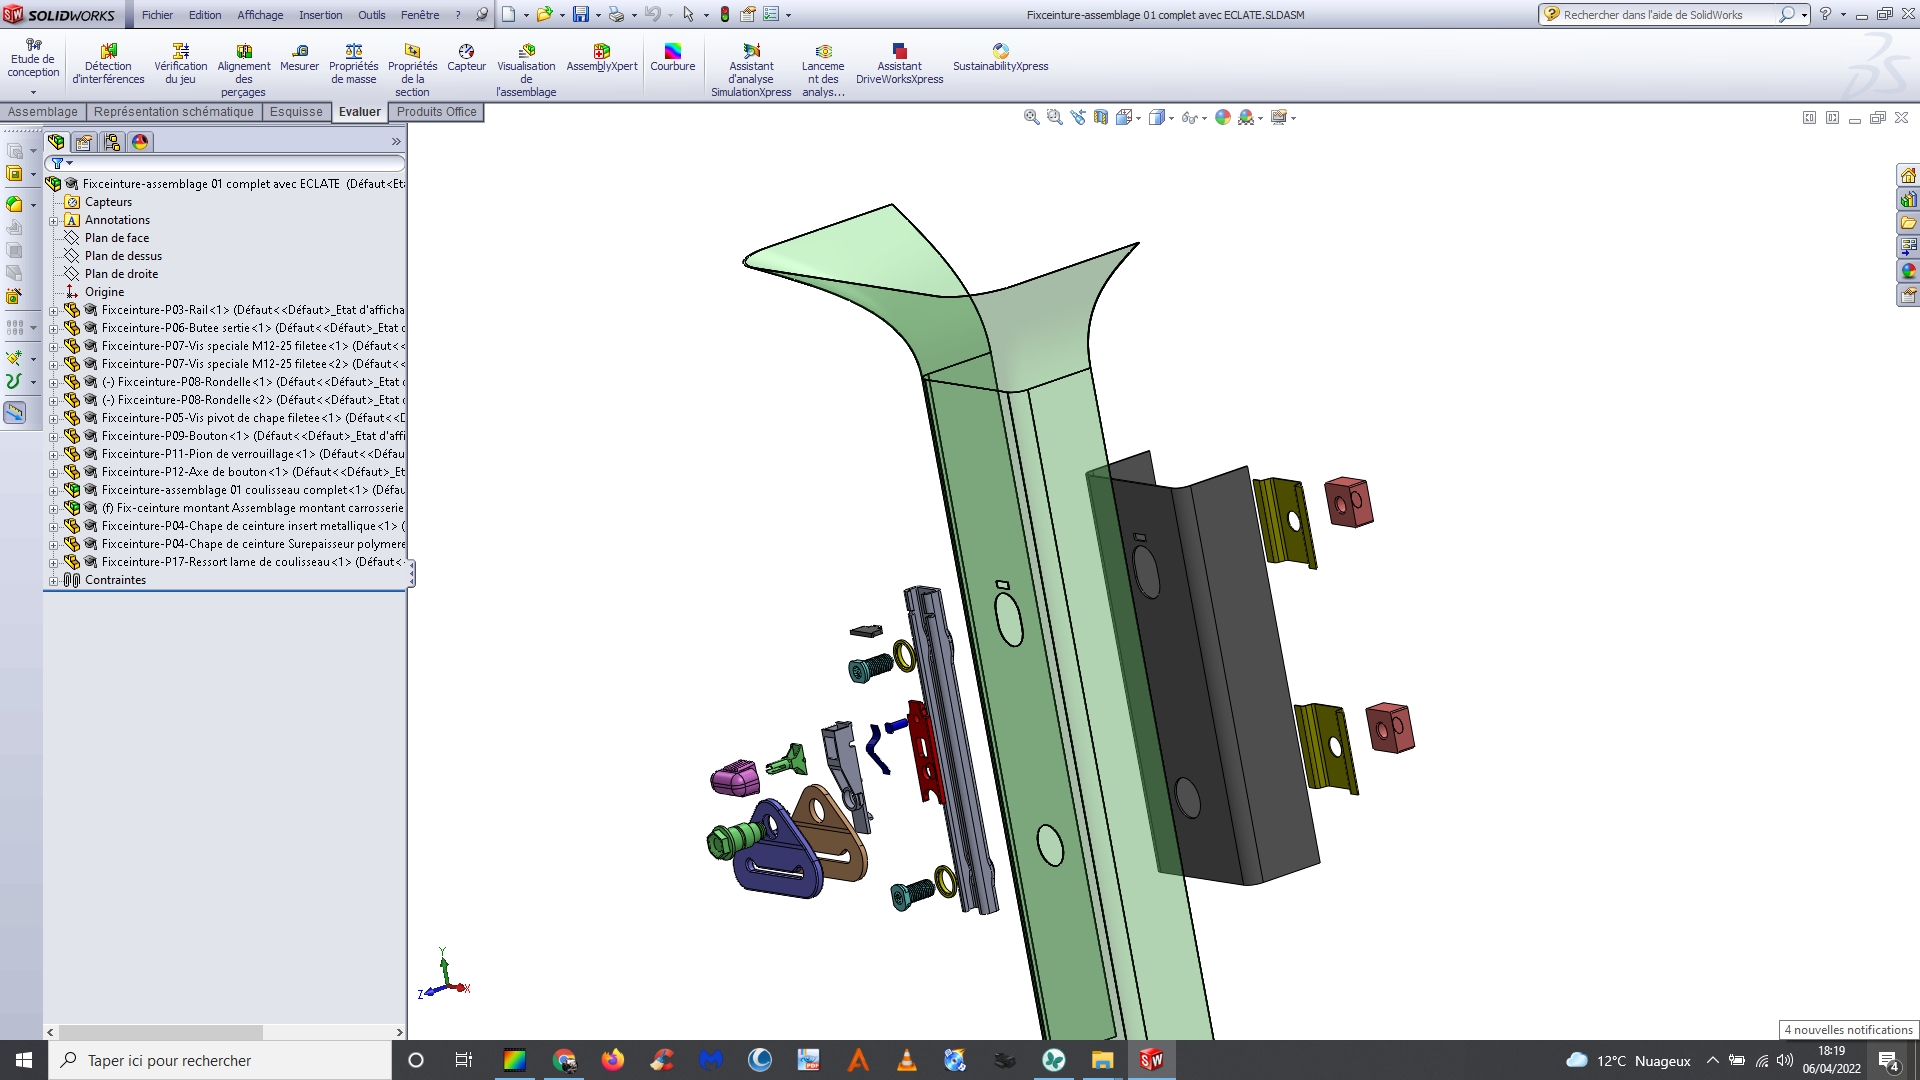Click the zoom to fit icon
Viewport: 1920px width, 1080px height.
(x=1031, y=117)
